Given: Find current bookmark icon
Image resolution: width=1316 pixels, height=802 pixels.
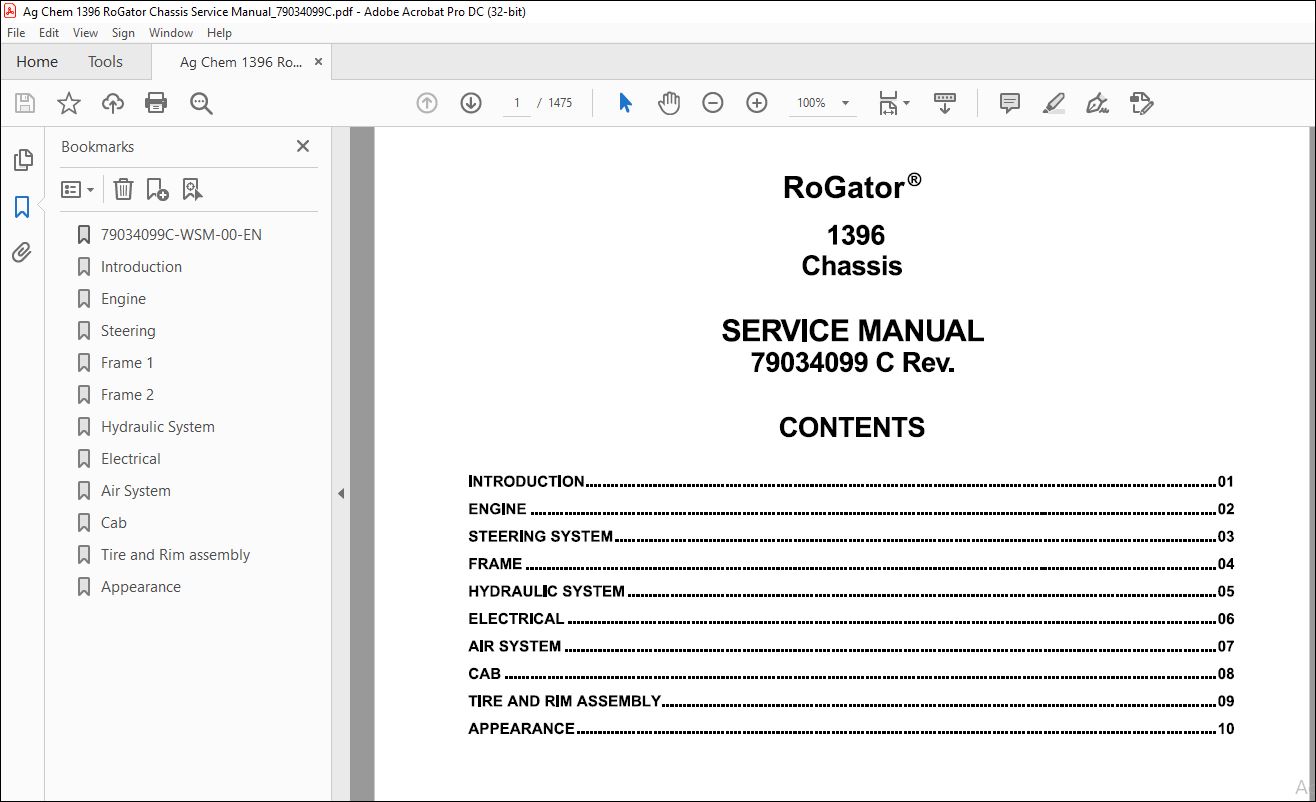Looking at the screenshot, I should pyautogui.click(x=192, y=189).
